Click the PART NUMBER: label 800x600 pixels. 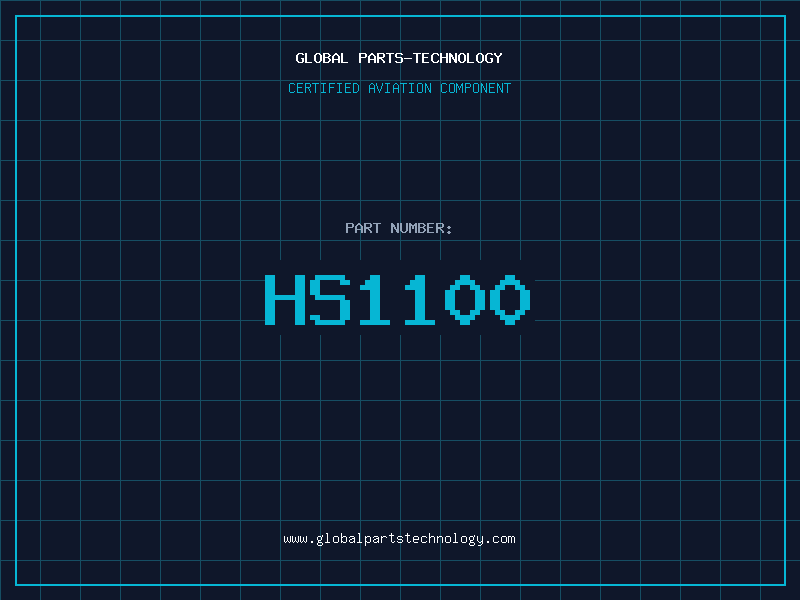click(399, 228)
